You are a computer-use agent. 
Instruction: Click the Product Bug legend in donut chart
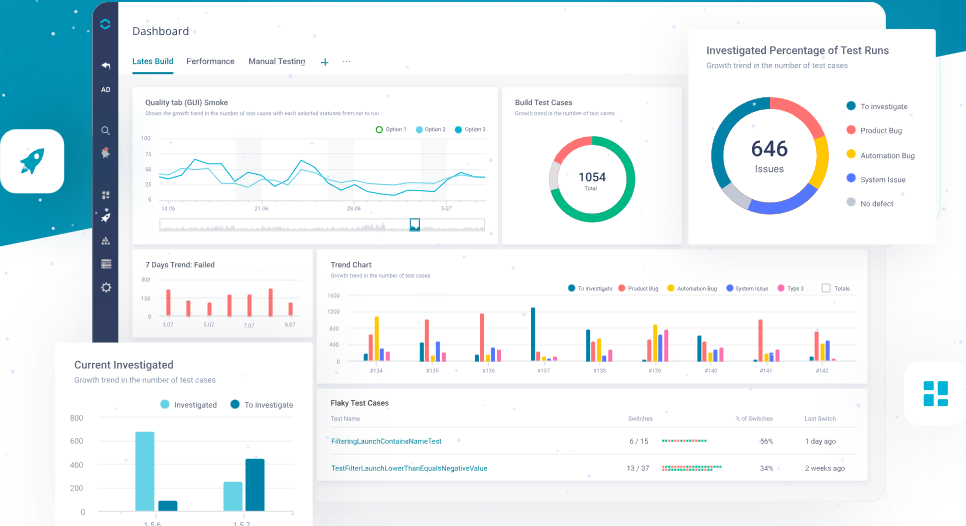pos(880,131)
